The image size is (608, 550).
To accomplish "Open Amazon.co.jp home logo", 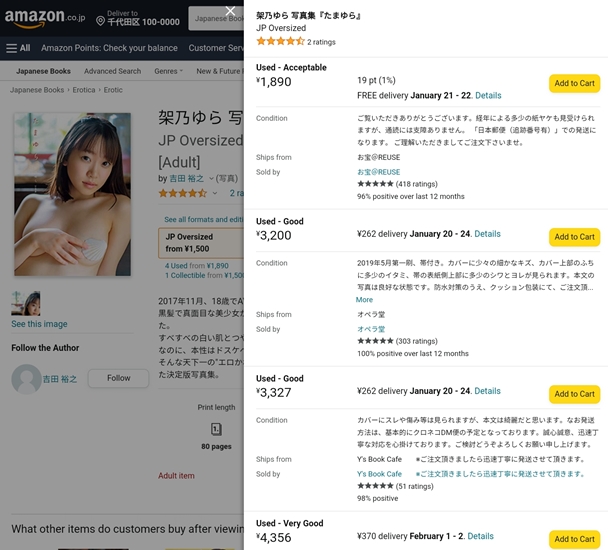I will 45,18.
